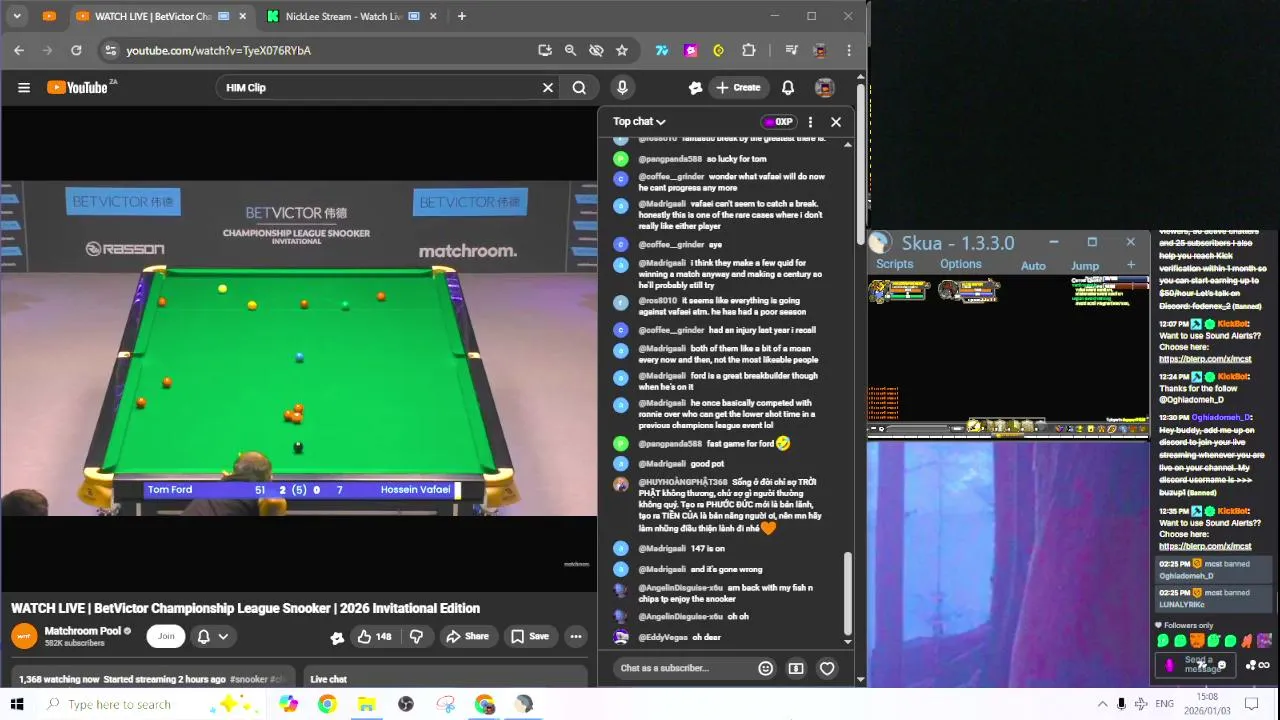Like the video with 148 likes

pyautogui.click(x=374, y=636)
